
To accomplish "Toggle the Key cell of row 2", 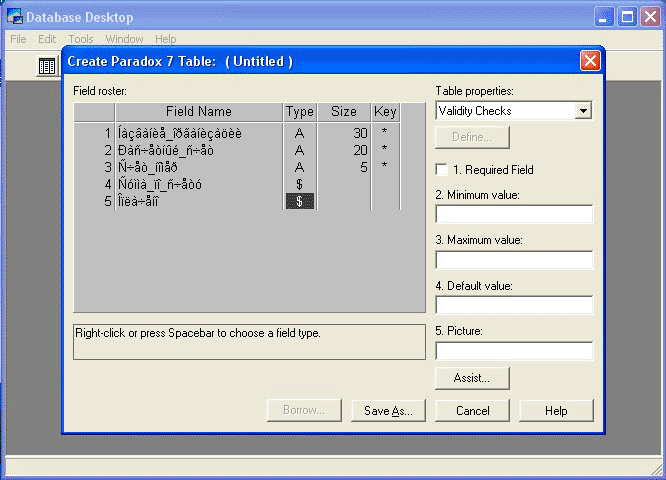I will [x=385, y=150].
